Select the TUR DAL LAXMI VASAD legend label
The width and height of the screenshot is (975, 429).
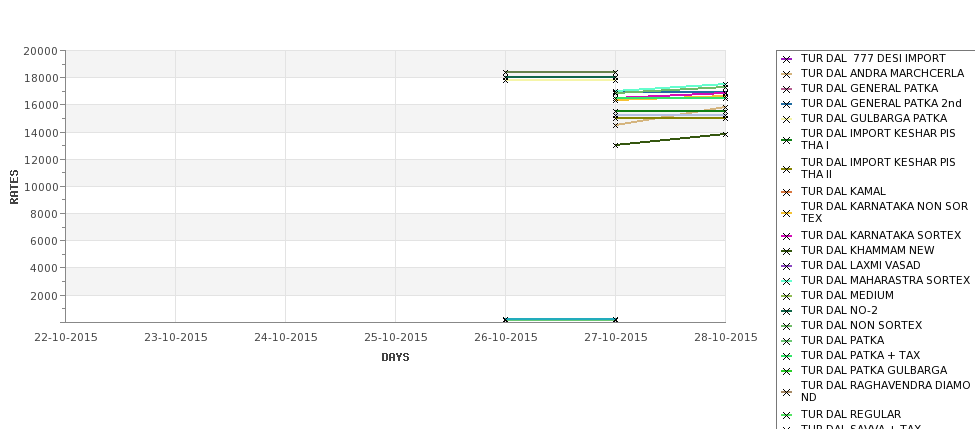click(x=861, y=265)
